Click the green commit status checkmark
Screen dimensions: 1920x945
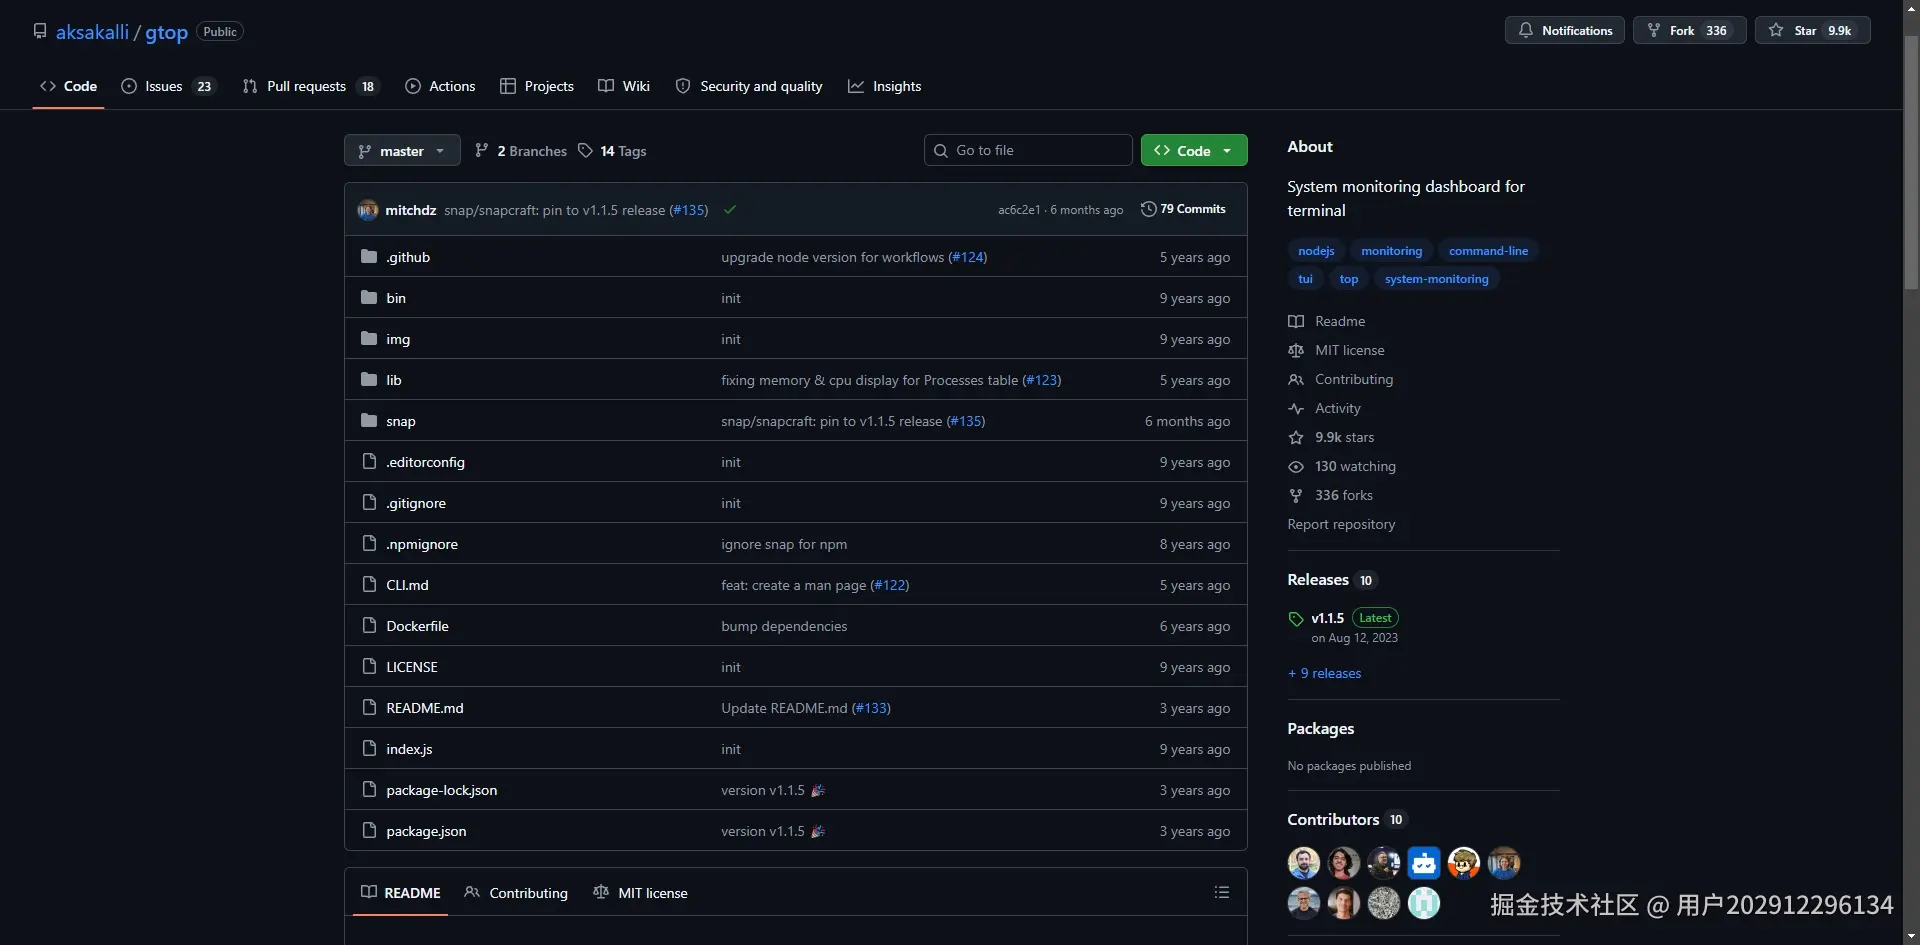730,210
